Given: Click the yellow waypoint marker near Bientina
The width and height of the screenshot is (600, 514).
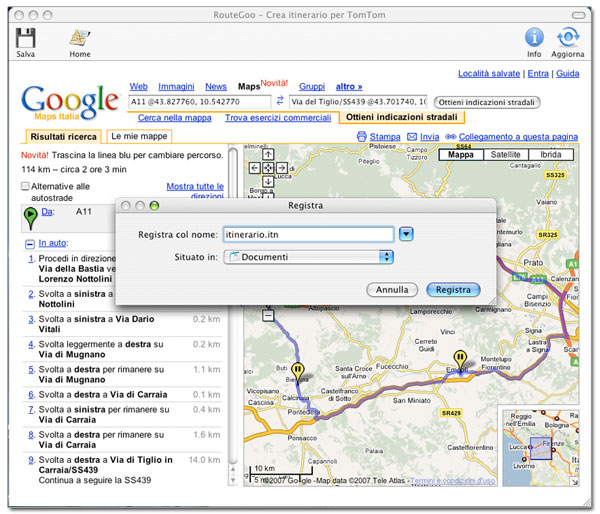Looking at the screenshot, I should coord(298,372).
